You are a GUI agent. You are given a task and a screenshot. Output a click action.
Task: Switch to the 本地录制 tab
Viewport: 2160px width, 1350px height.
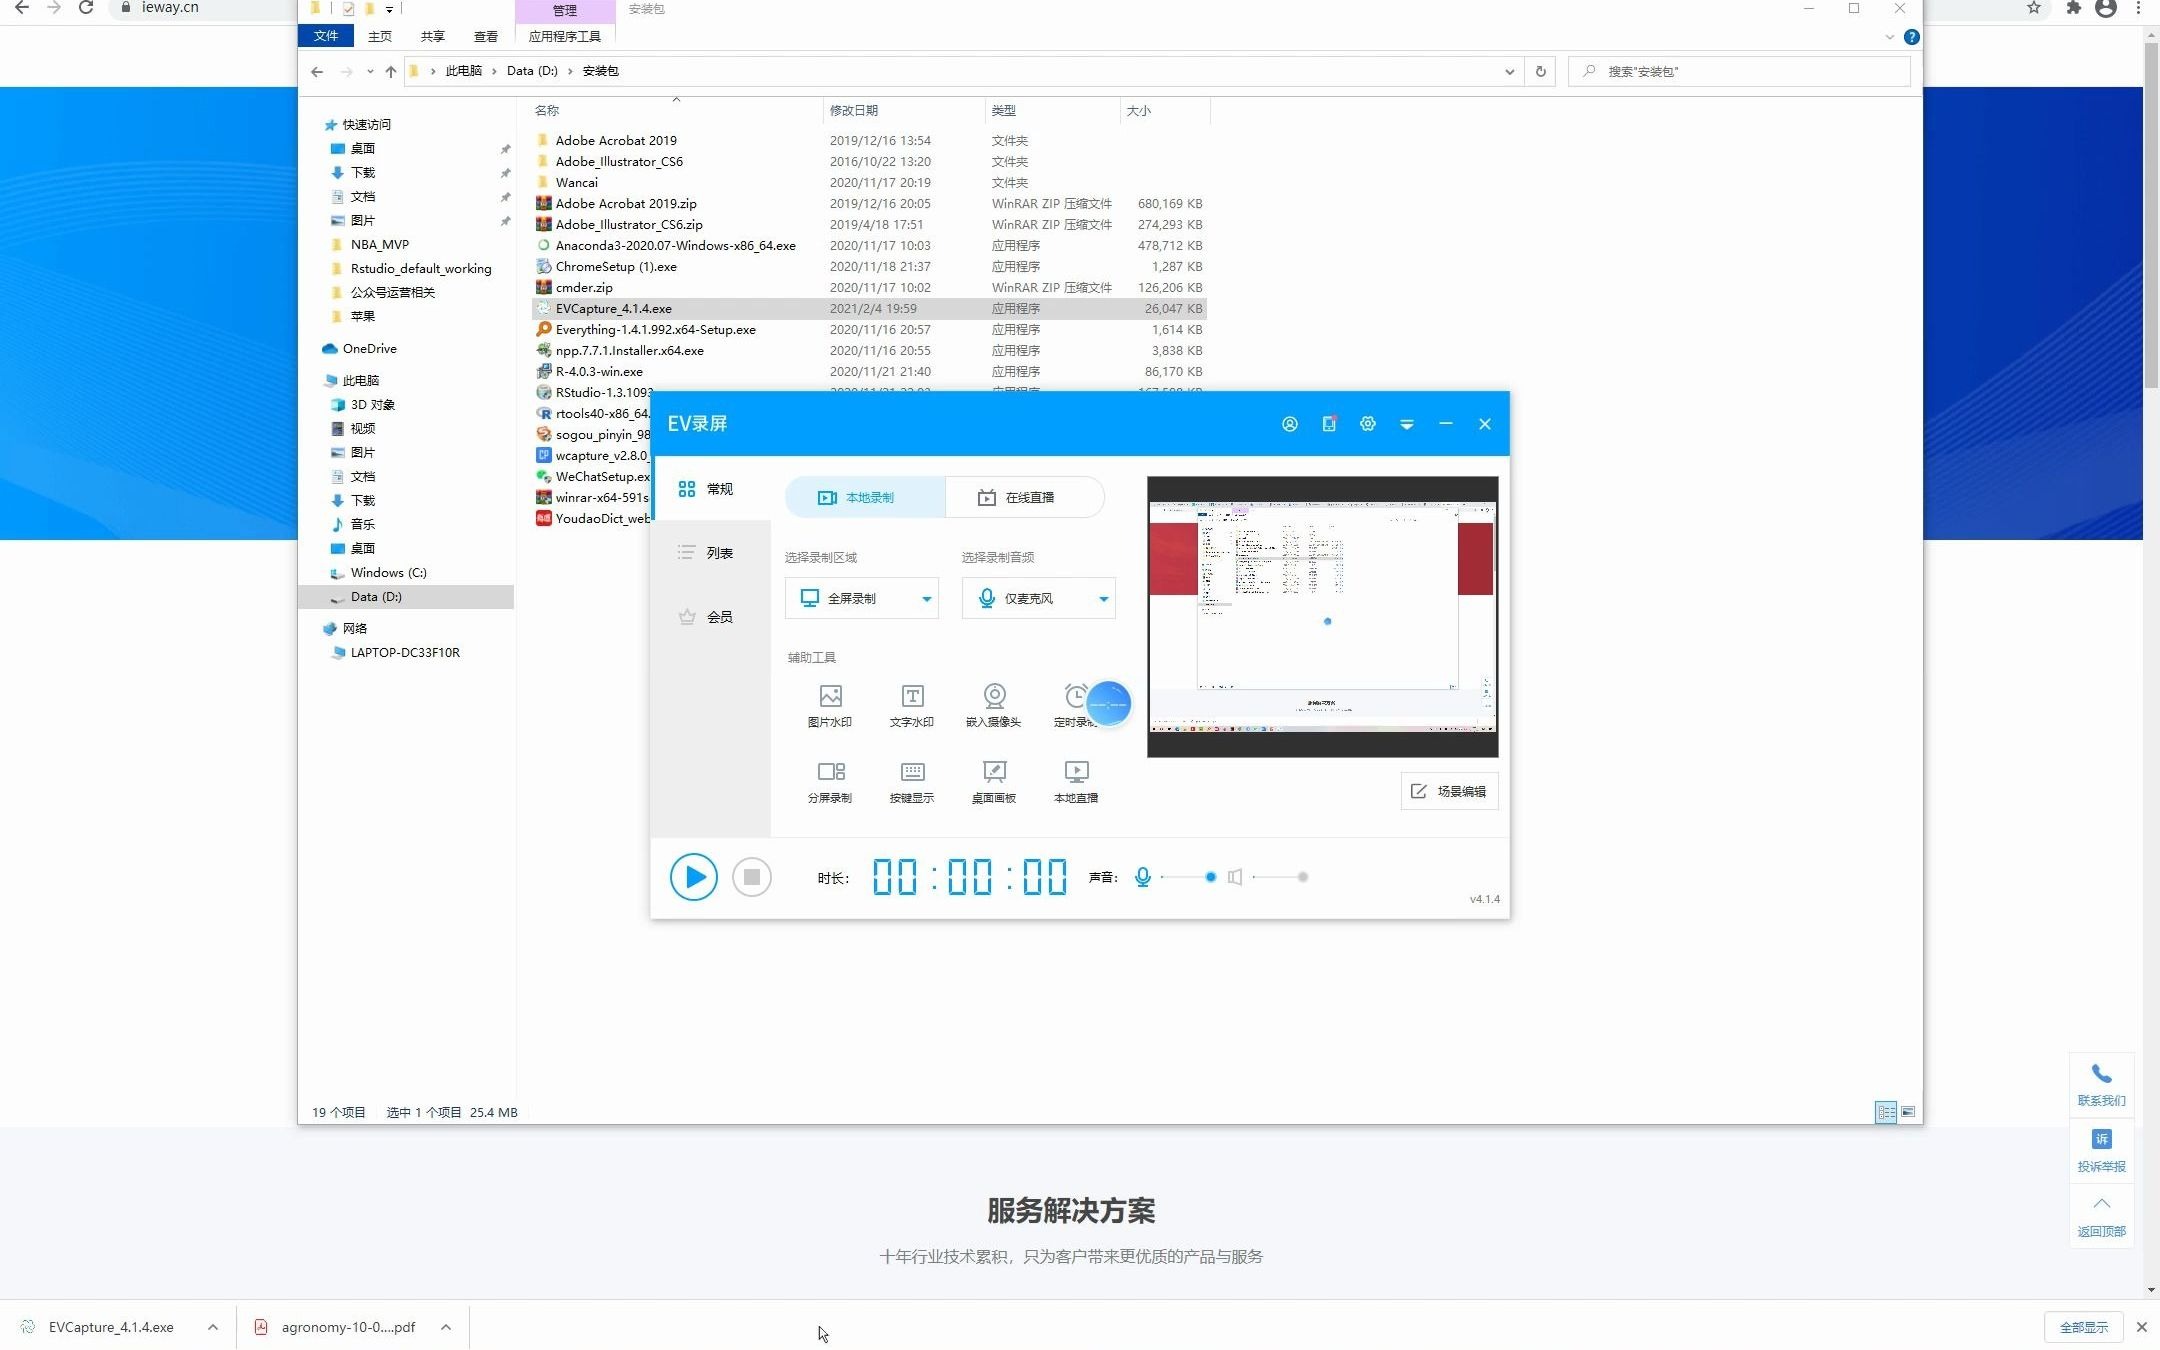point(865,497)
